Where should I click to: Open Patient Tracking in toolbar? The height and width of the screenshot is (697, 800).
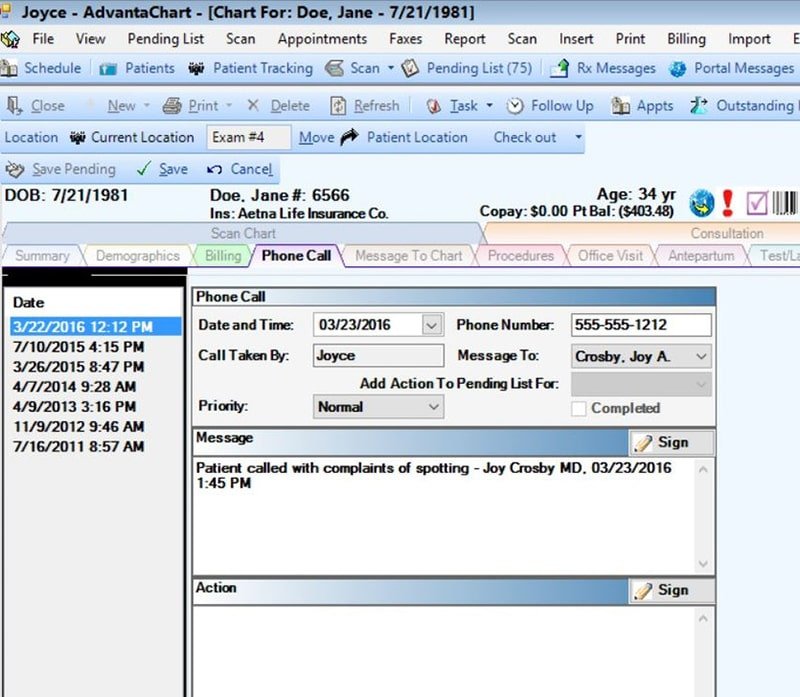250,68
